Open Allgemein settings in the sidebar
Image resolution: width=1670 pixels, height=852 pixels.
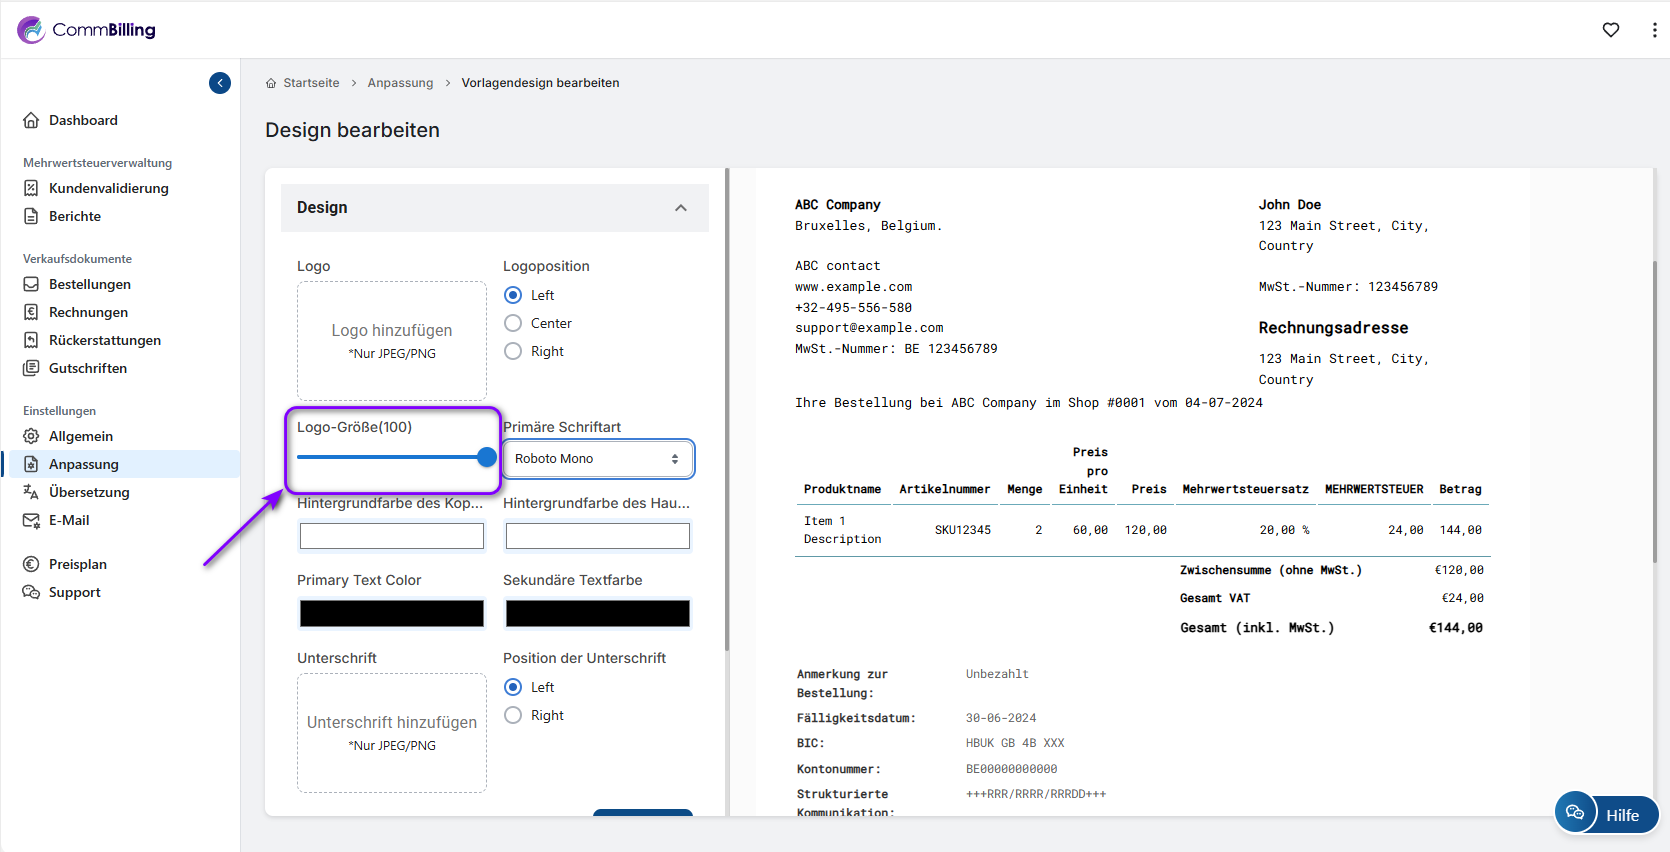click(x=81, y=436)
